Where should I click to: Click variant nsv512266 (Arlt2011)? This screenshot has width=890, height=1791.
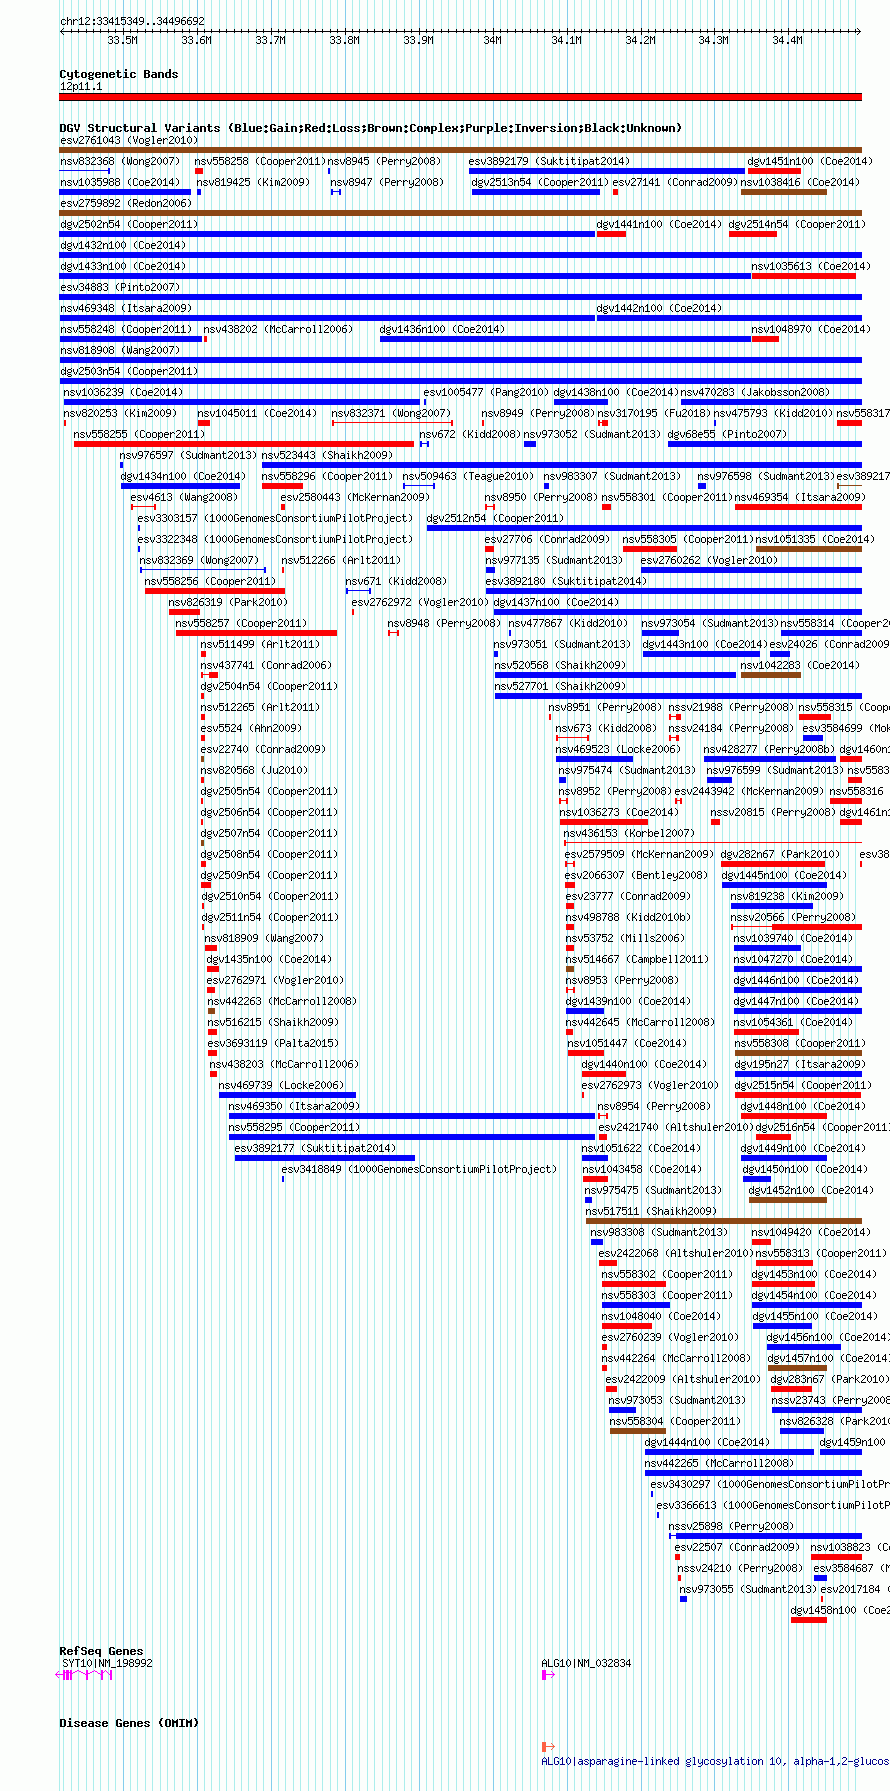[x=341, y=560]
